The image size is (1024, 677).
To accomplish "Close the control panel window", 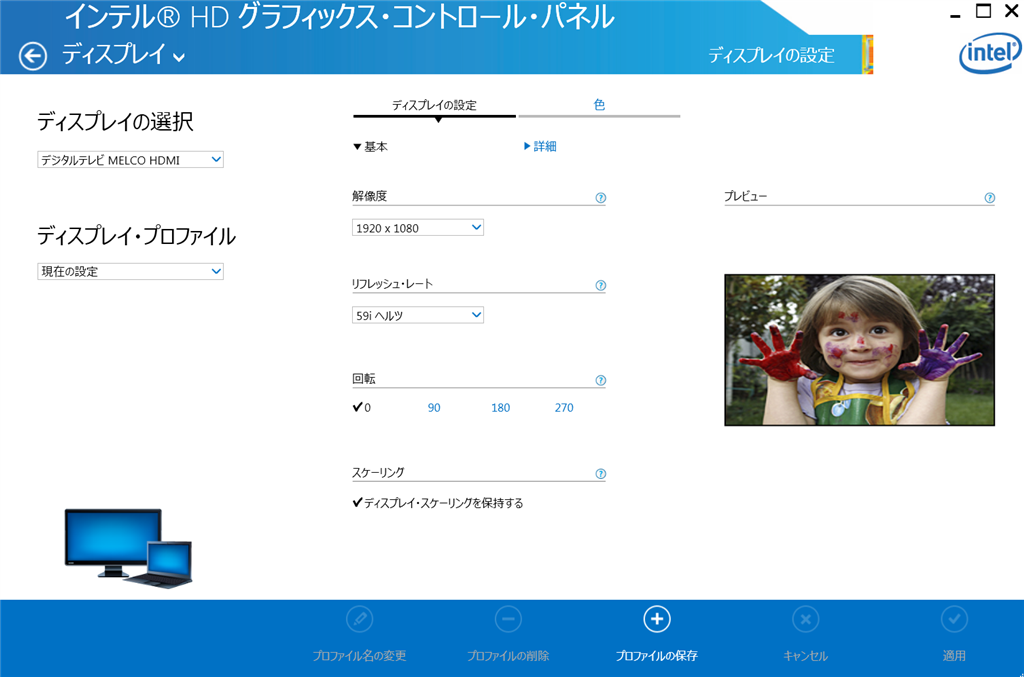I will click(x=1012, y=11).
